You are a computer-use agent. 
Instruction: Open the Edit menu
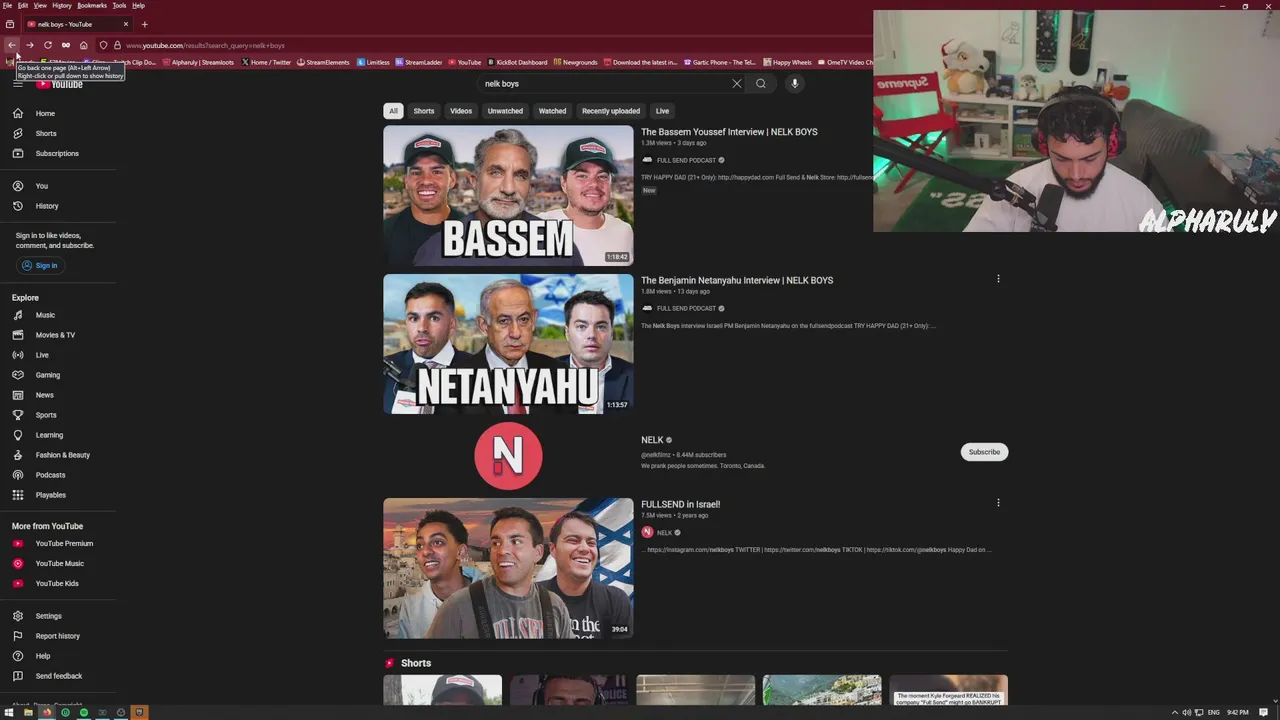tap(23, 5)
